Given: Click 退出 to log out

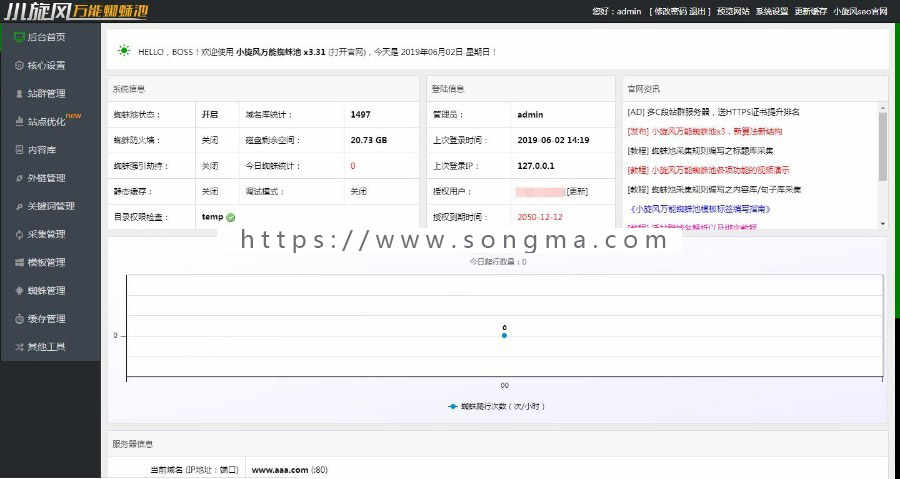Looking at the screenshot, I should click(696, 11).
